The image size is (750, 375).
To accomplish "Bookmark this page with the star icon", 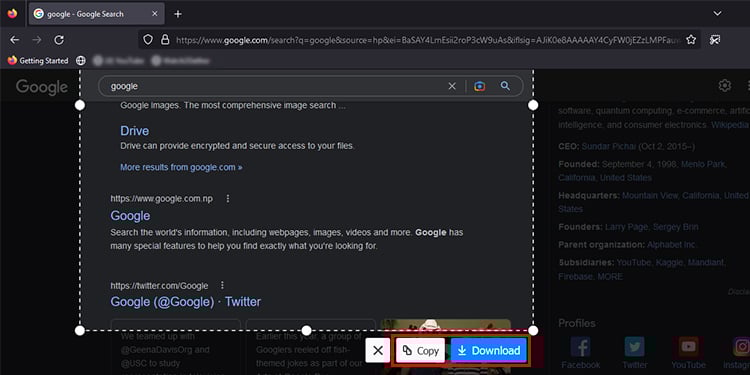I will click(691, 40).
